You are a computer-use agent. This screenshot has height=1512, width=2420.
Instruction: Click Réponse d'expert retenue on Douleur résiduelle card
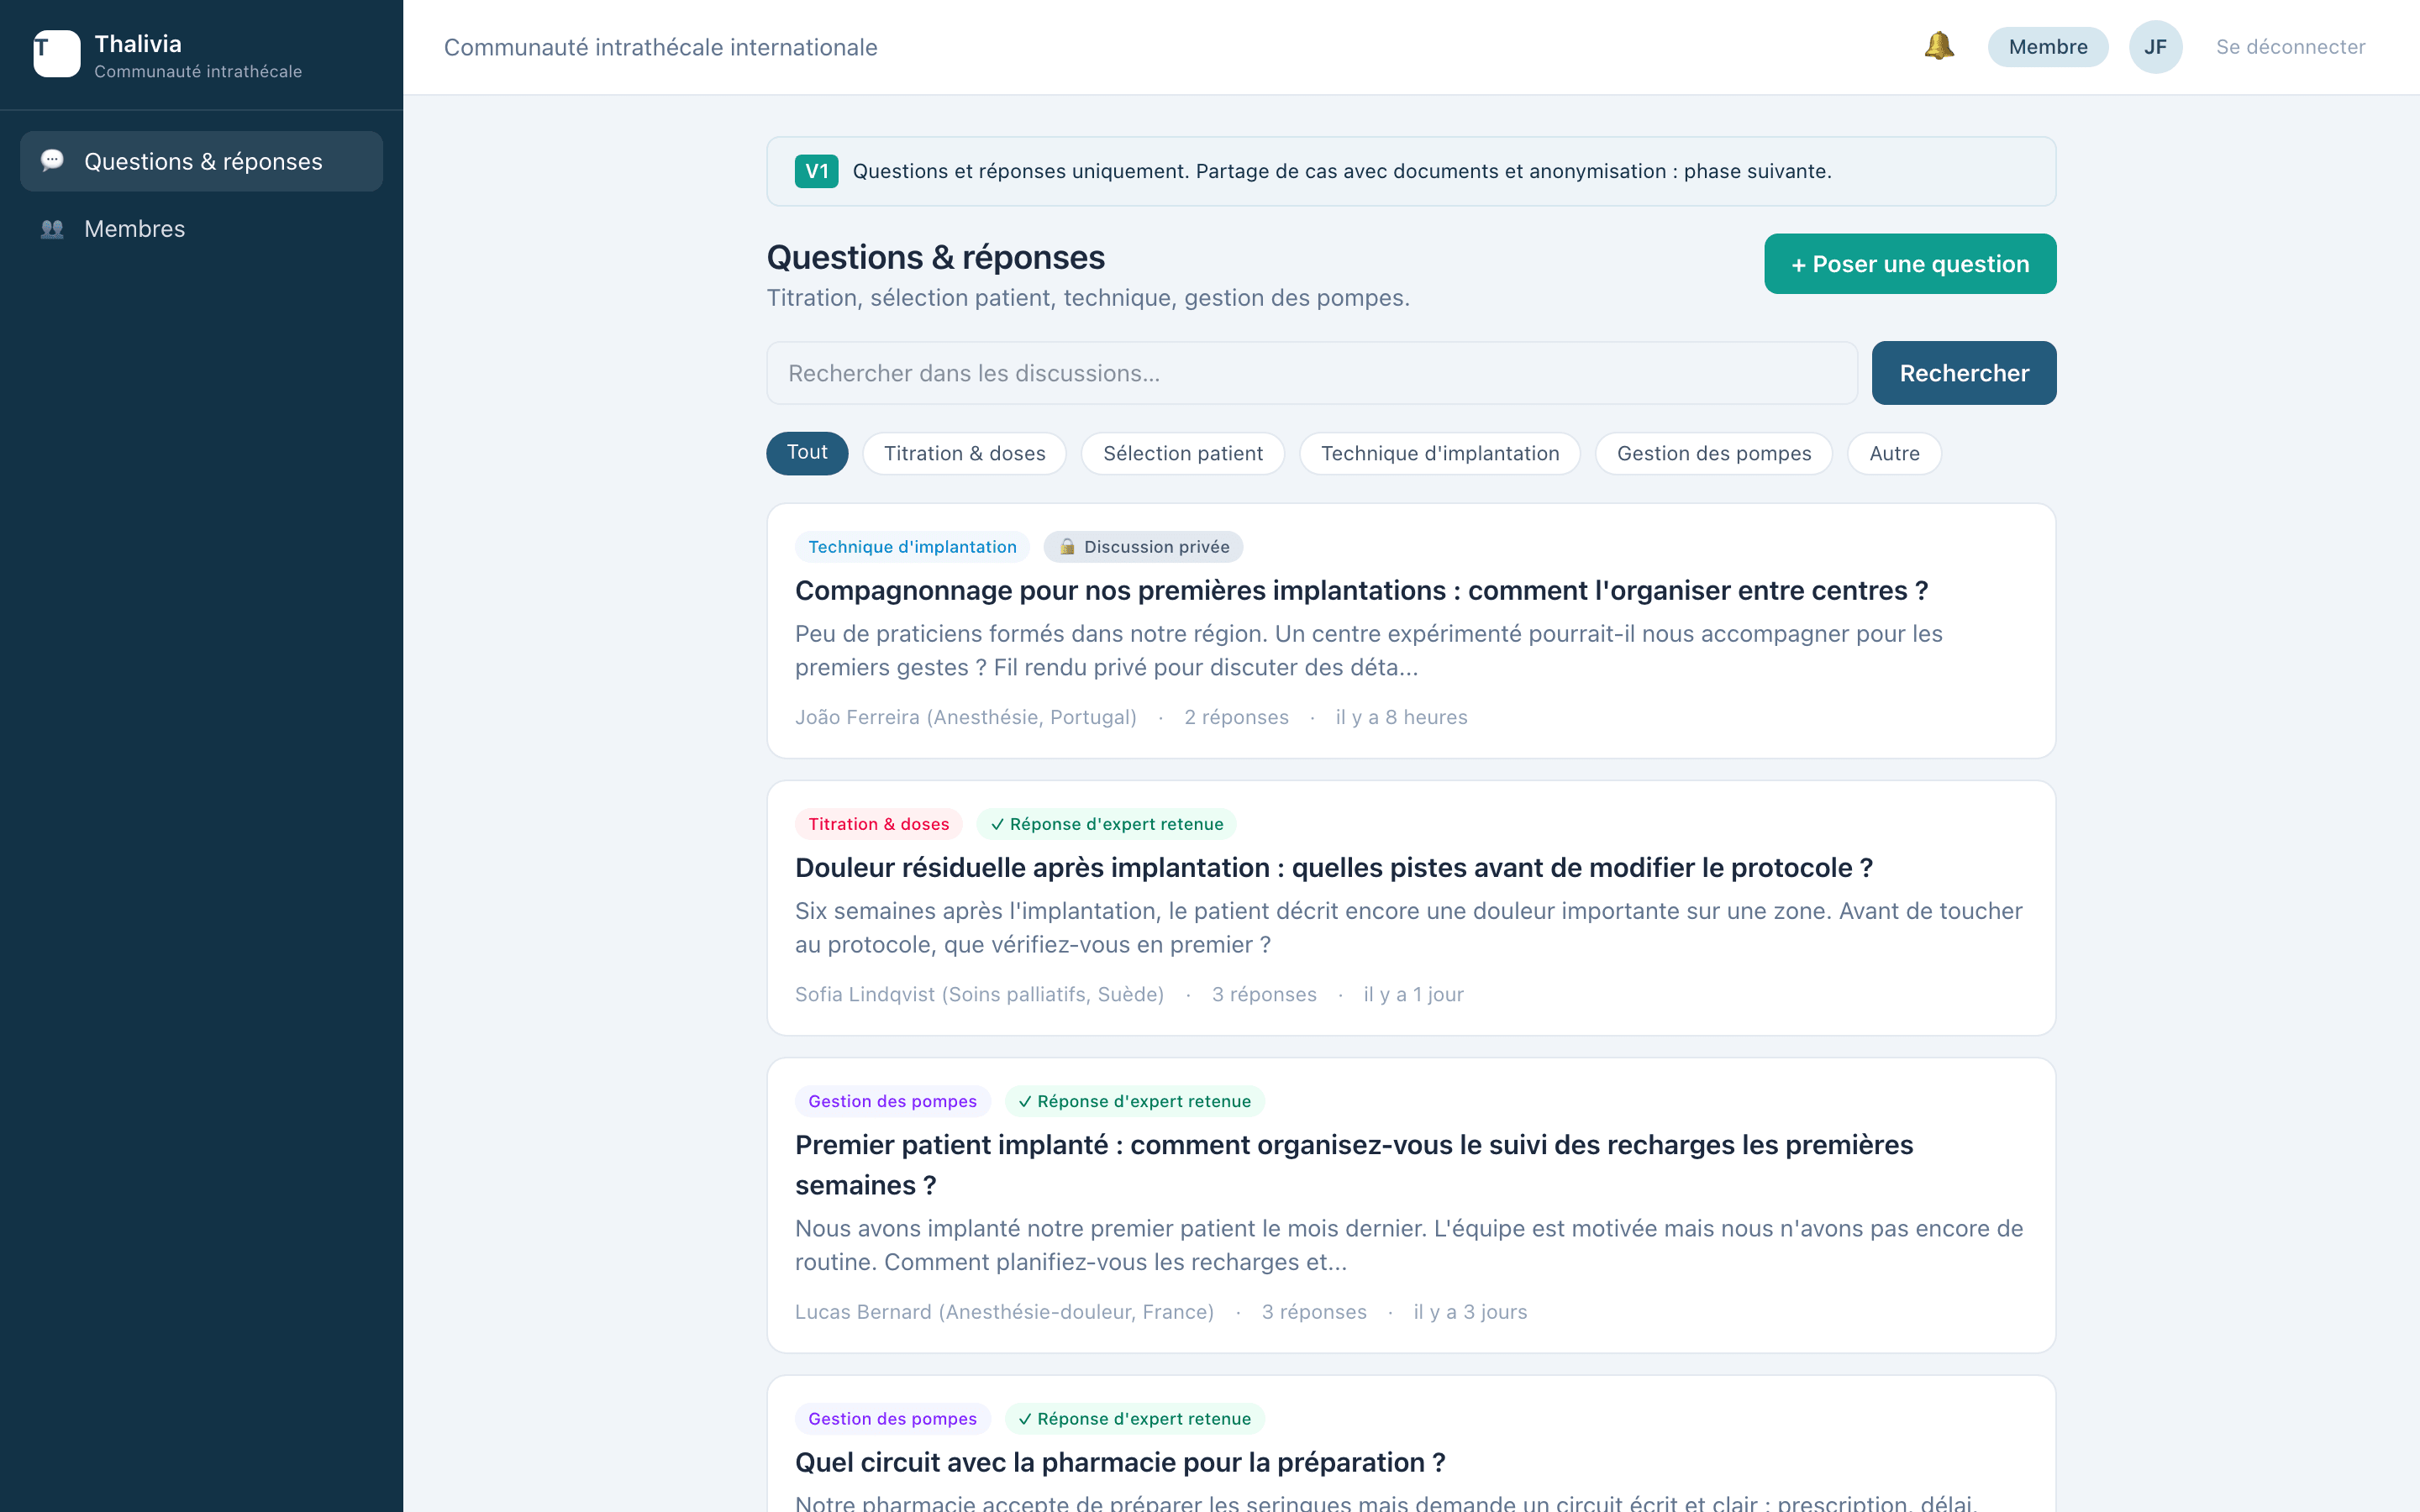click(1106, 824)
